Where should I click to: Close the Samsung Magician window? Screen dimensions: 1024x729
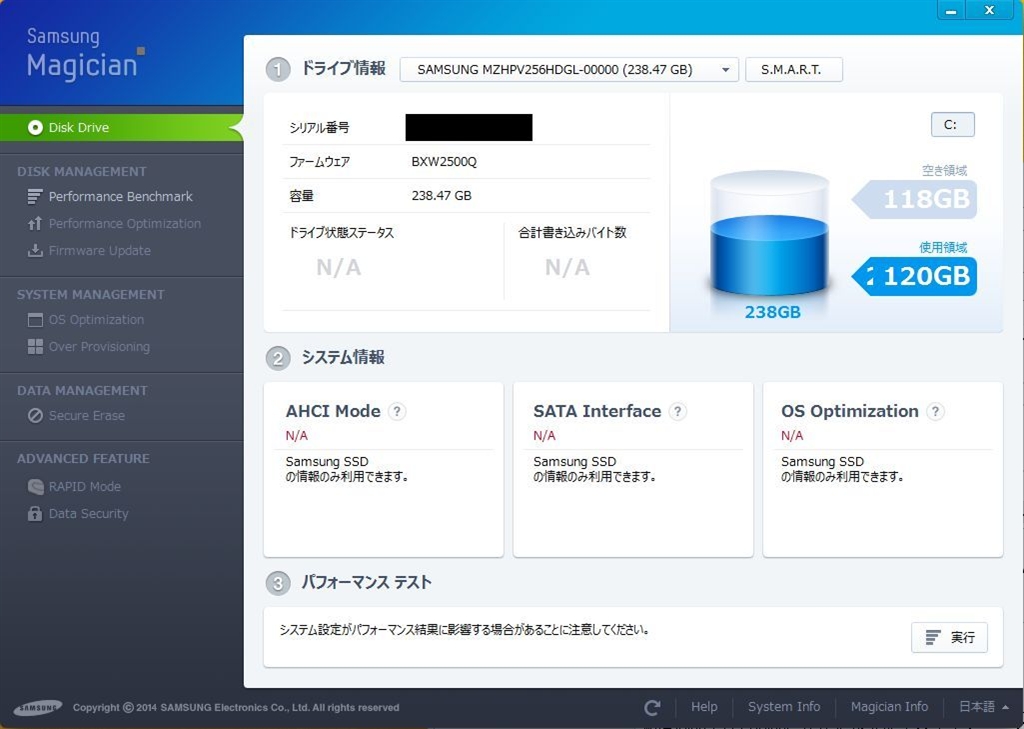click(x=990, y=10)
